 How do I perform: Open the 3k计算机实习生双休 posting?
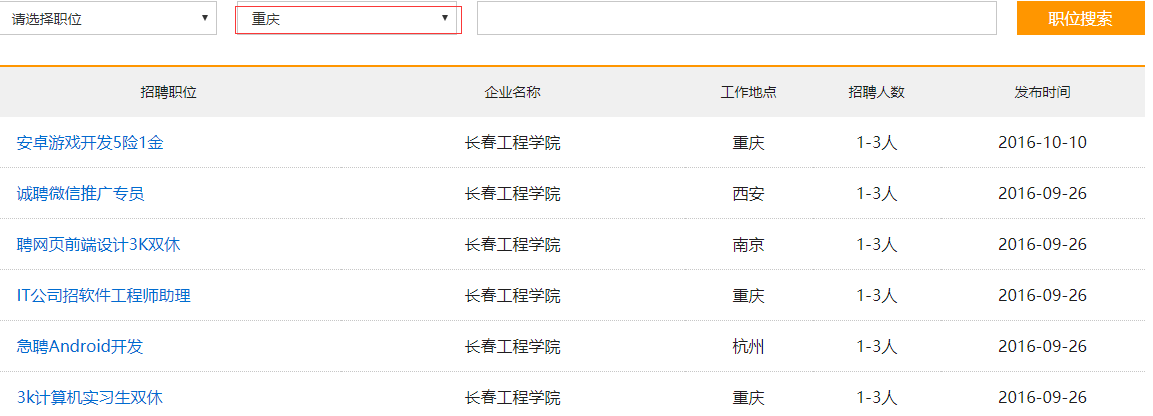click(90, 397)
